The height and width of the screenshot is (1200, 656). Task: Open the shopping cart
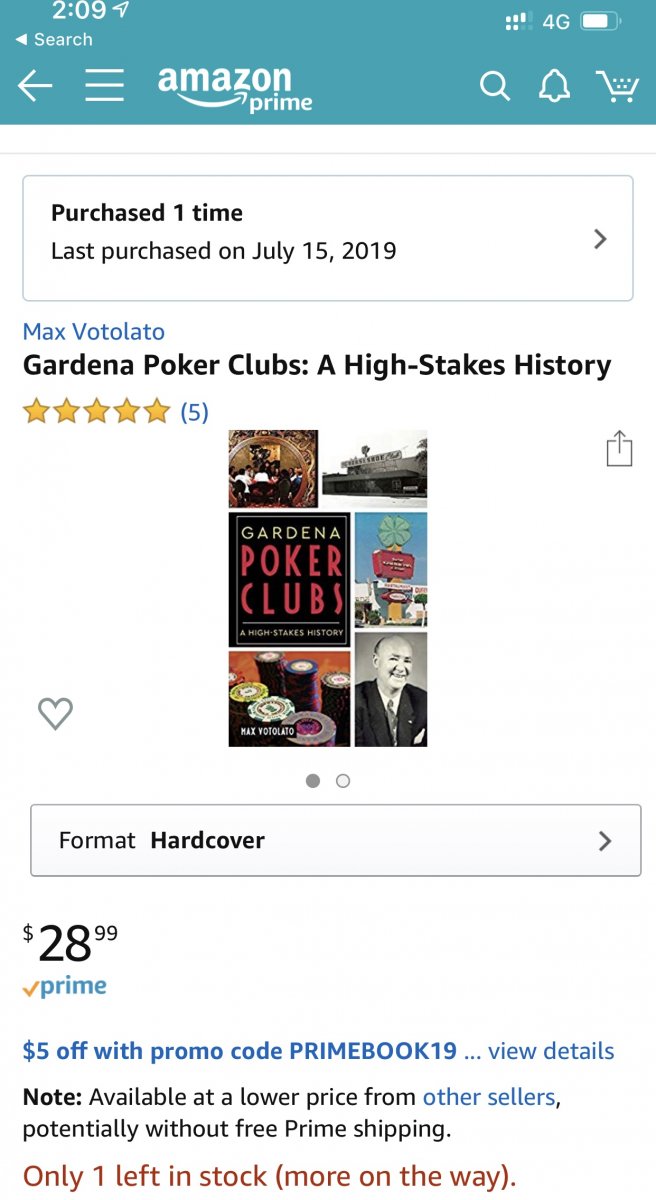click(616, 86)
